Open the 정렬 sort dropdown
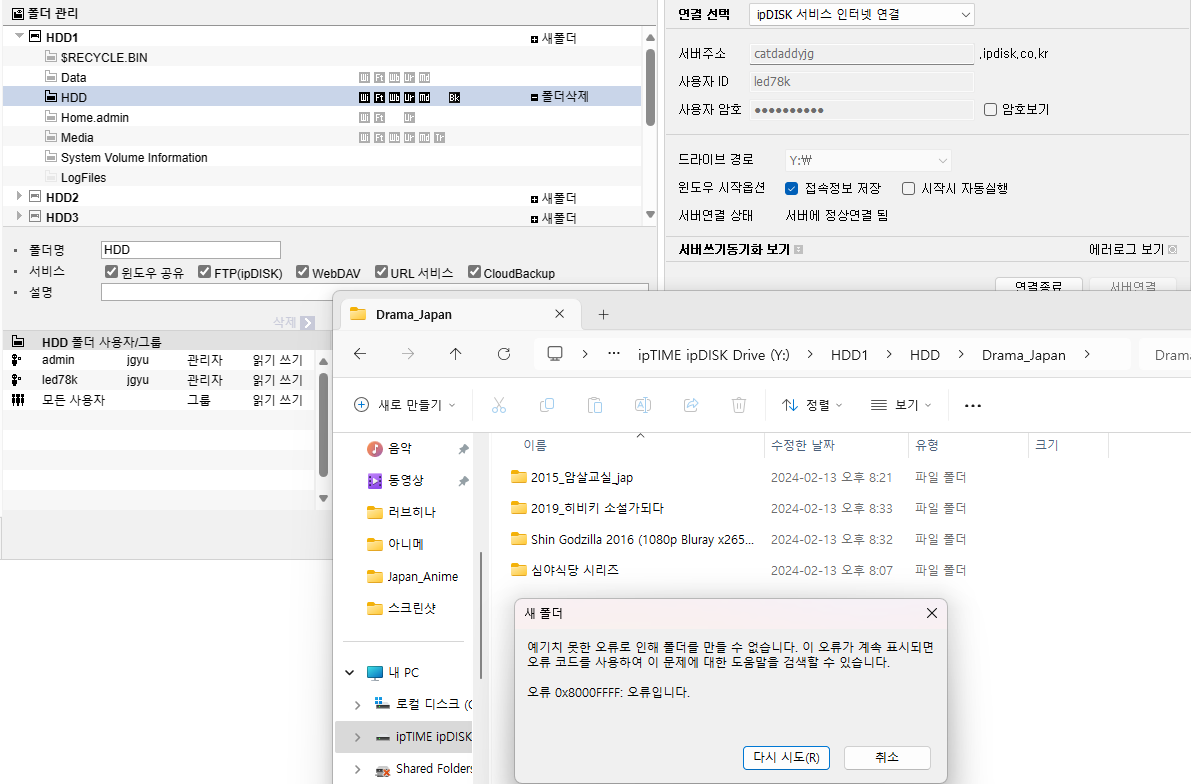This screenshot has height=784, width=1191. pyautogui.click(x=812, y=405)
